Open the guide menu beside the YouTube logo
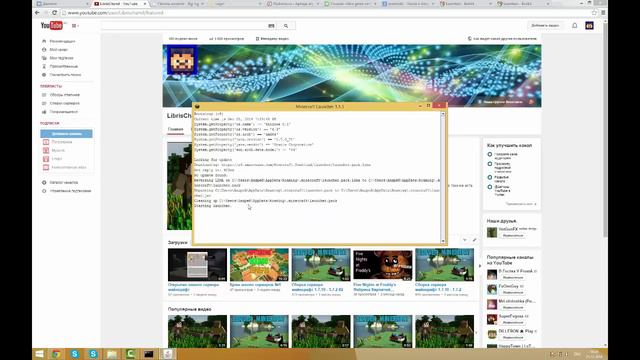The width and height of the screenshot is (640, 360). [75, 26]
